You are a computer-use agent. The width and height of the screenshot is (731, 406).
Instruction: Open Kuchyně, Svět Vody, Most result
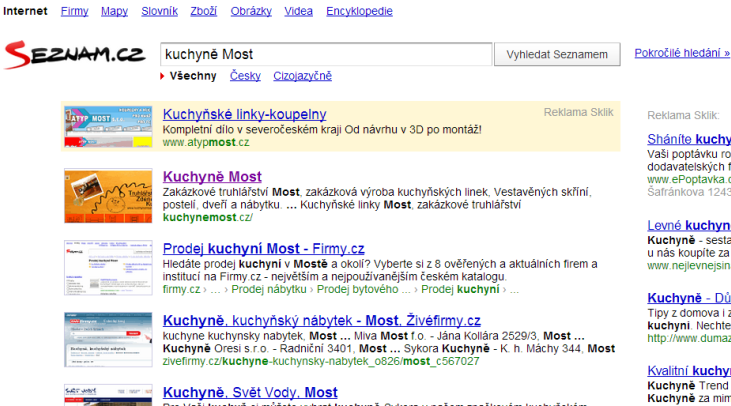(x=250, y=392)
